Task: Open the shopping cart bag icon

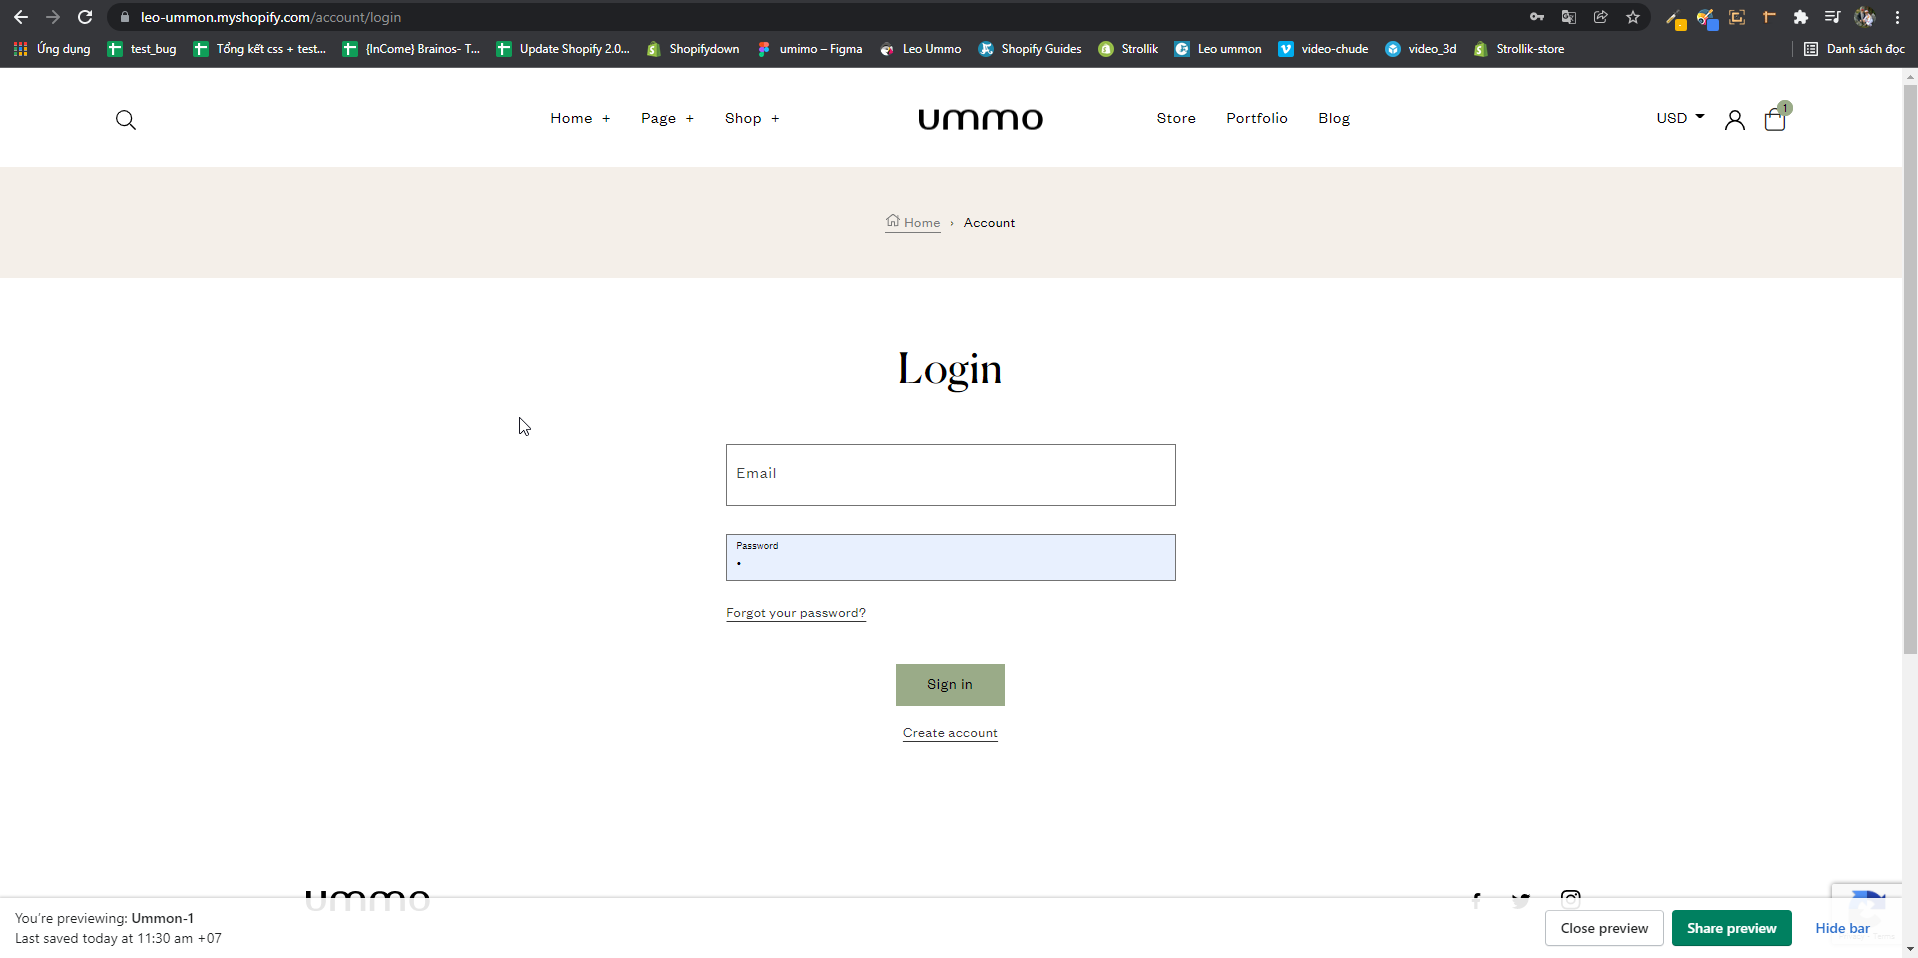Action: coord(1775,119)
